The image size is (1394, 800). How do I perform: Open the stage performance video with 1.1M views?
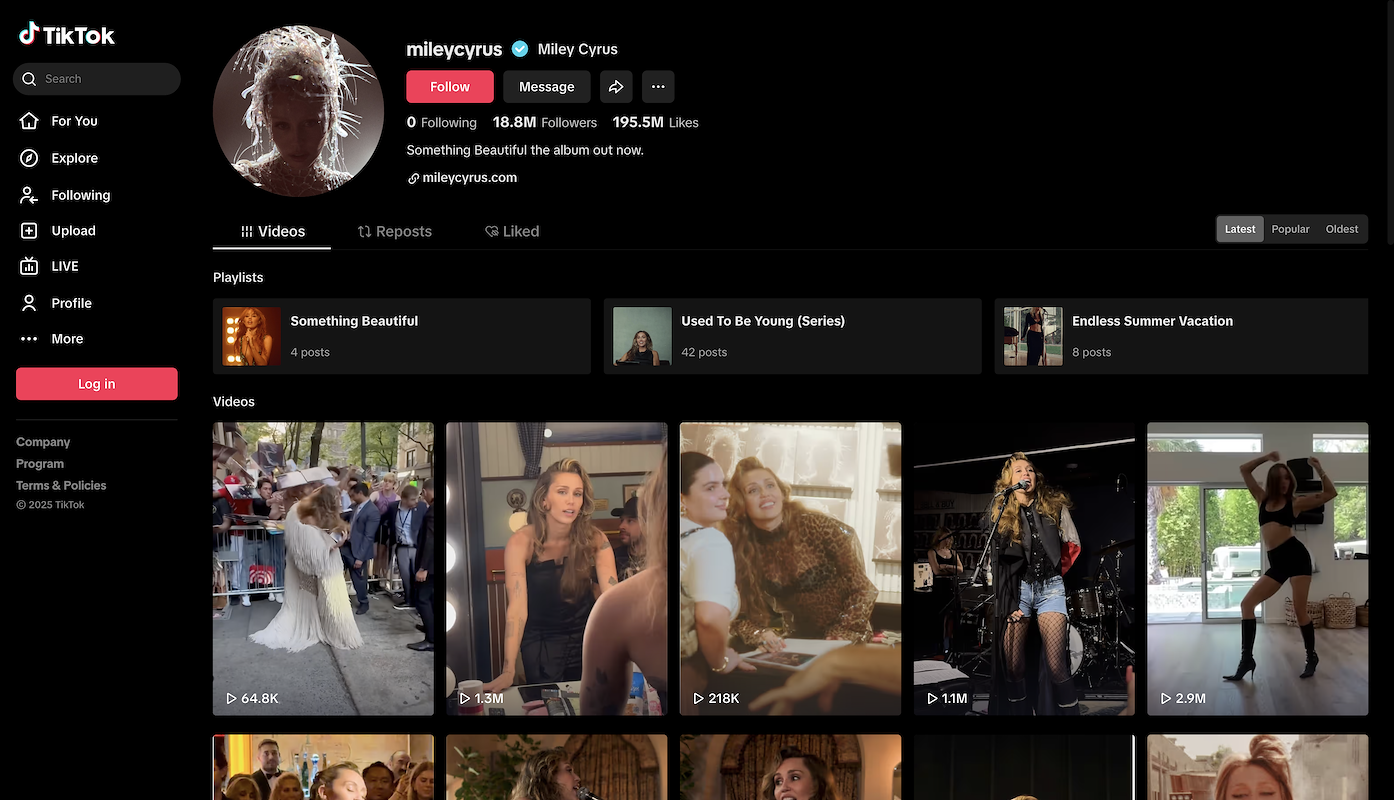coord(1024,569)
